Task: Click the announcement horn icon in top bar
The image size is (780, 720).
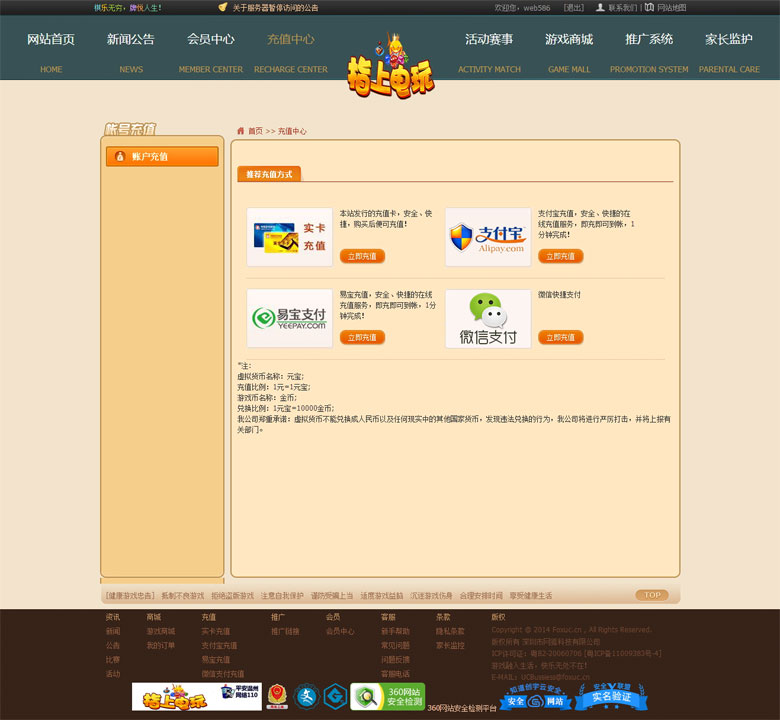Action: [223, 7]
